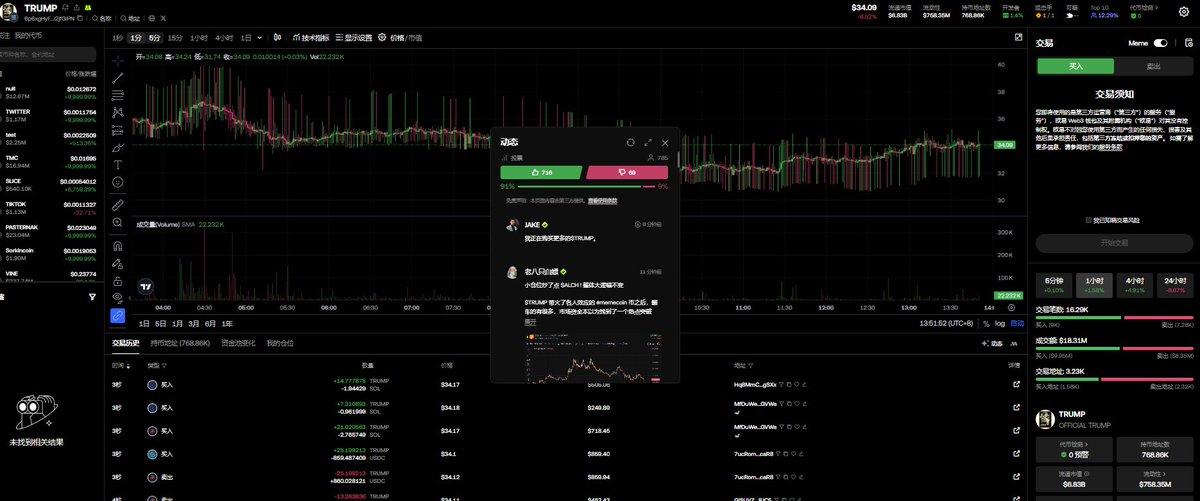
Task: Click the blue link icon in chart toolbar
Action: point(118,315)
